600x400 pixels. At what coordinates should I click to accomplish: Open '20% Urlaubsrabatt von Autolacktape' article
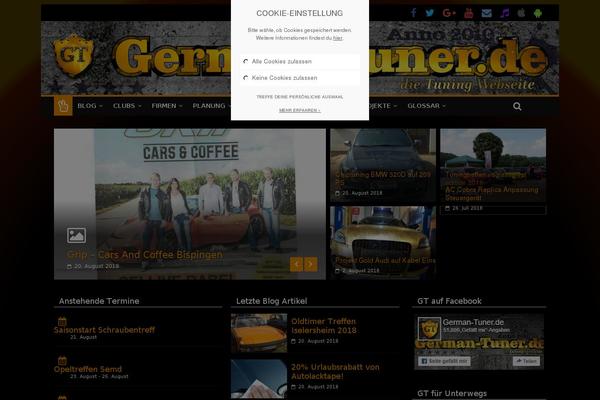click(x=335, y=371)
